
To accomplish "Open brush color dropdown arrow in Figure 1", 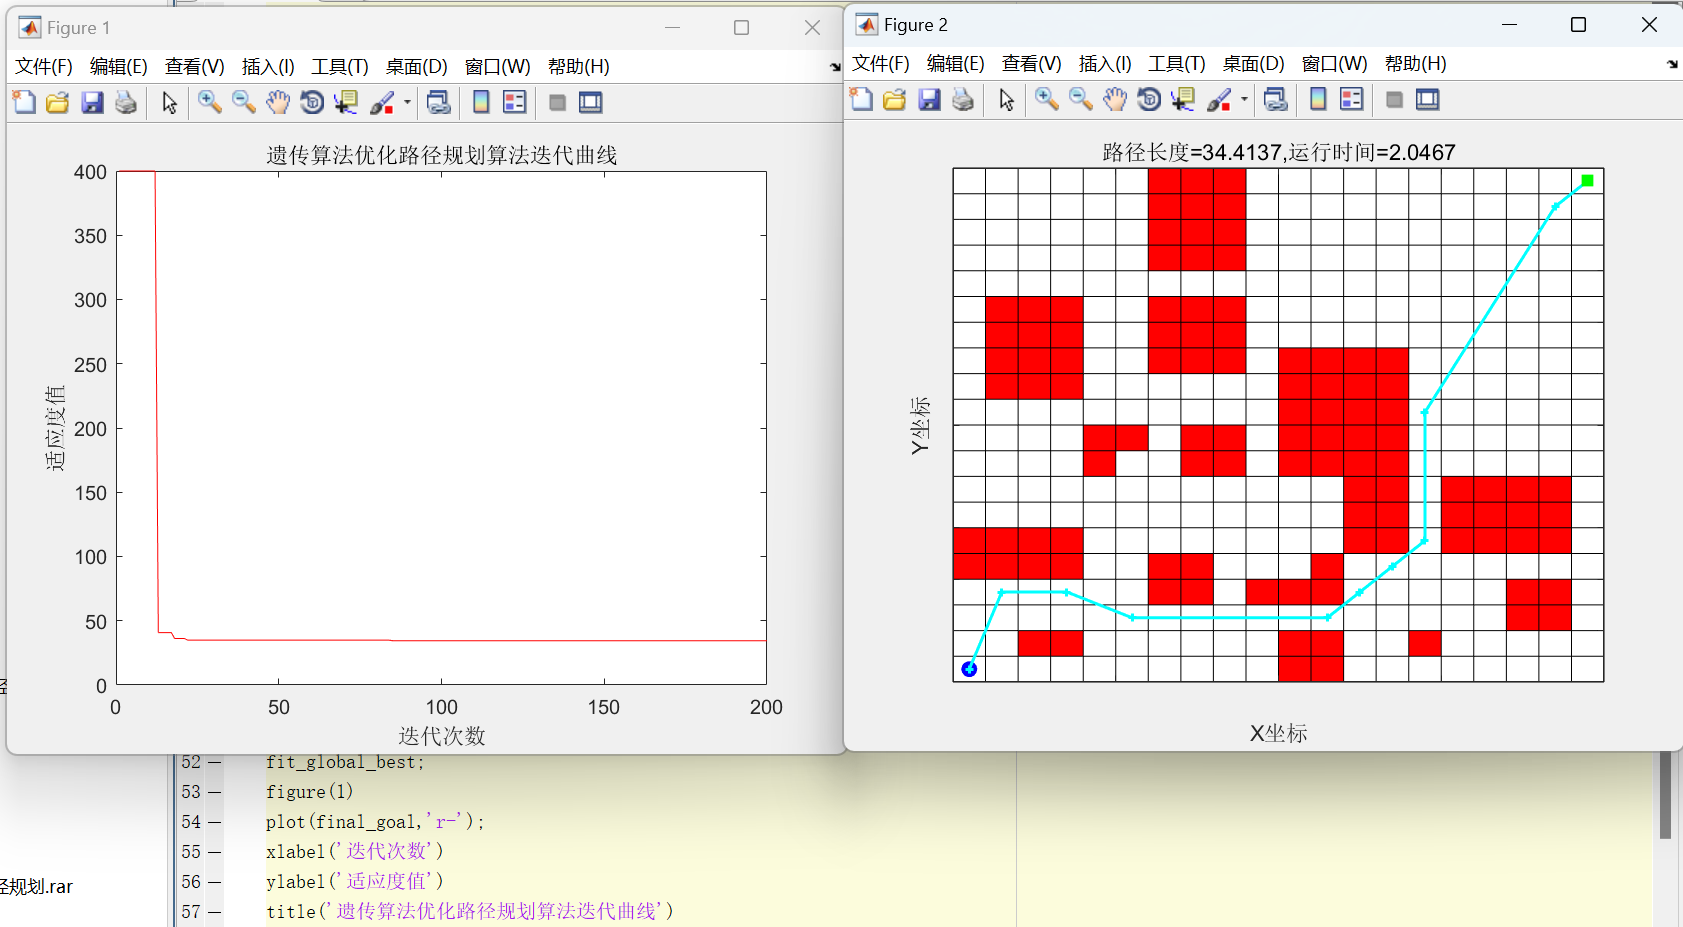I will click(x=407, y=102).
